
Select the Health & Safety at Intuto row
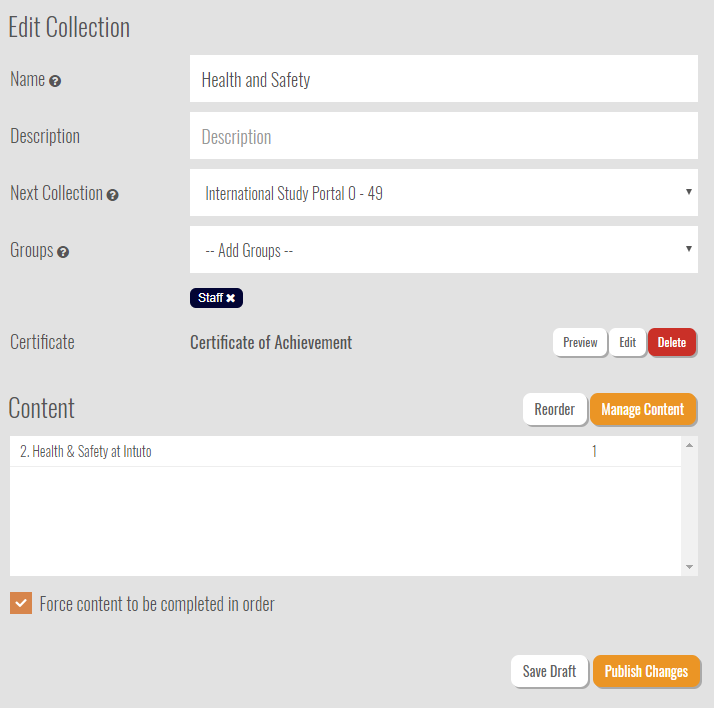345,451
